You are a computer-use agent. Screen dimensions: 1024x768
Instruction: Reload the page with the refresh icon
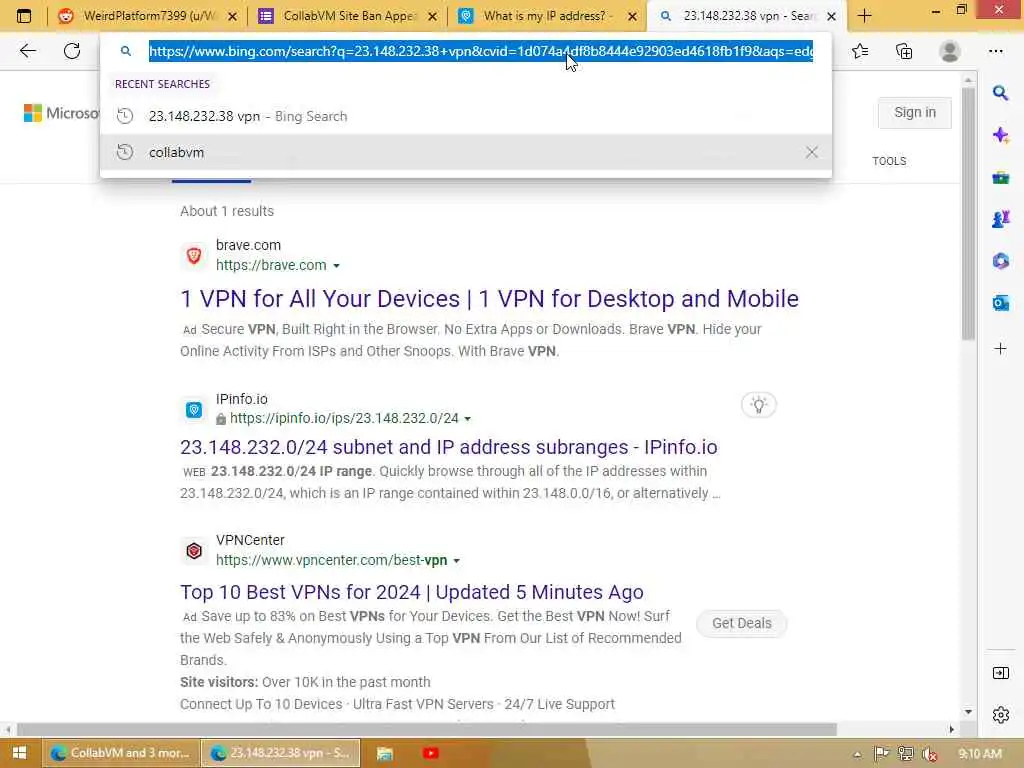72,51
